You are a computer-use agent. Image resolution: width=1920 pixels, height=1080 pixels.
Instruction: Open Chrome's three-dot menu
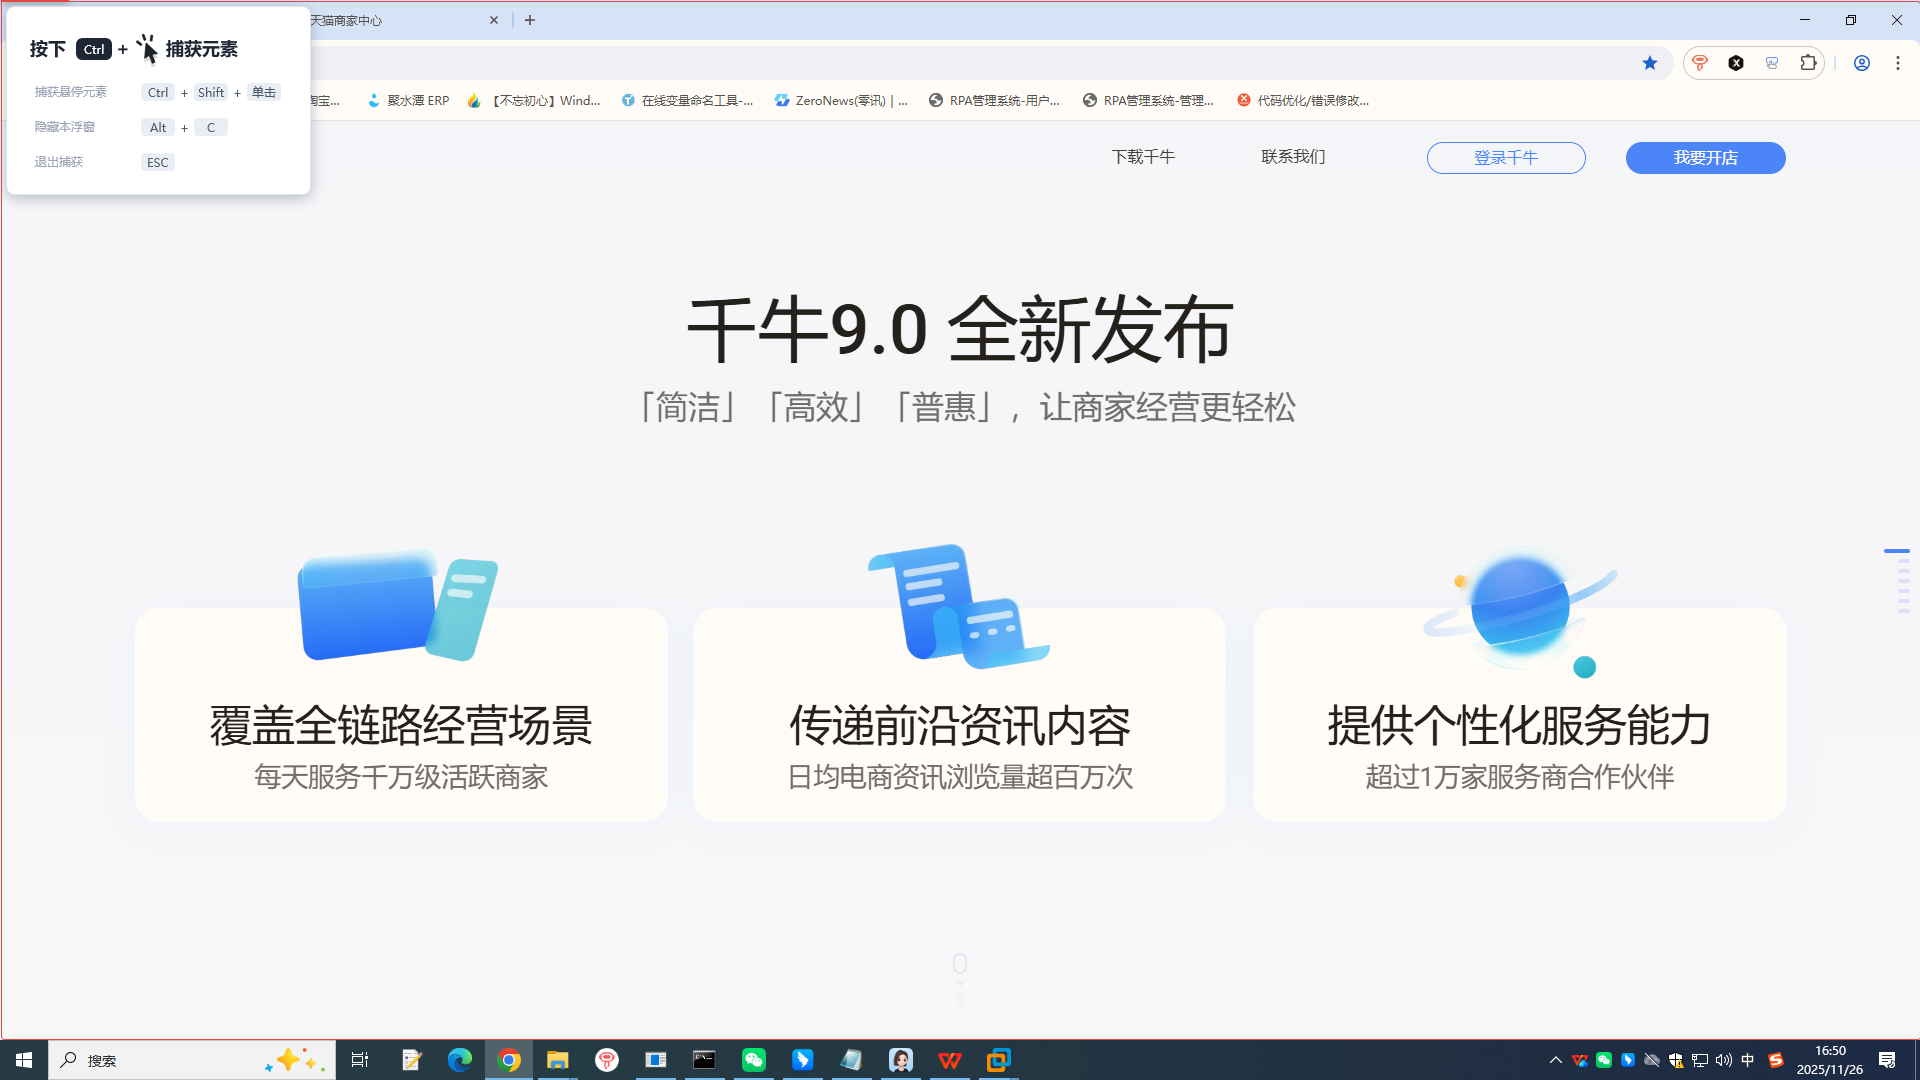point(1898,63)
